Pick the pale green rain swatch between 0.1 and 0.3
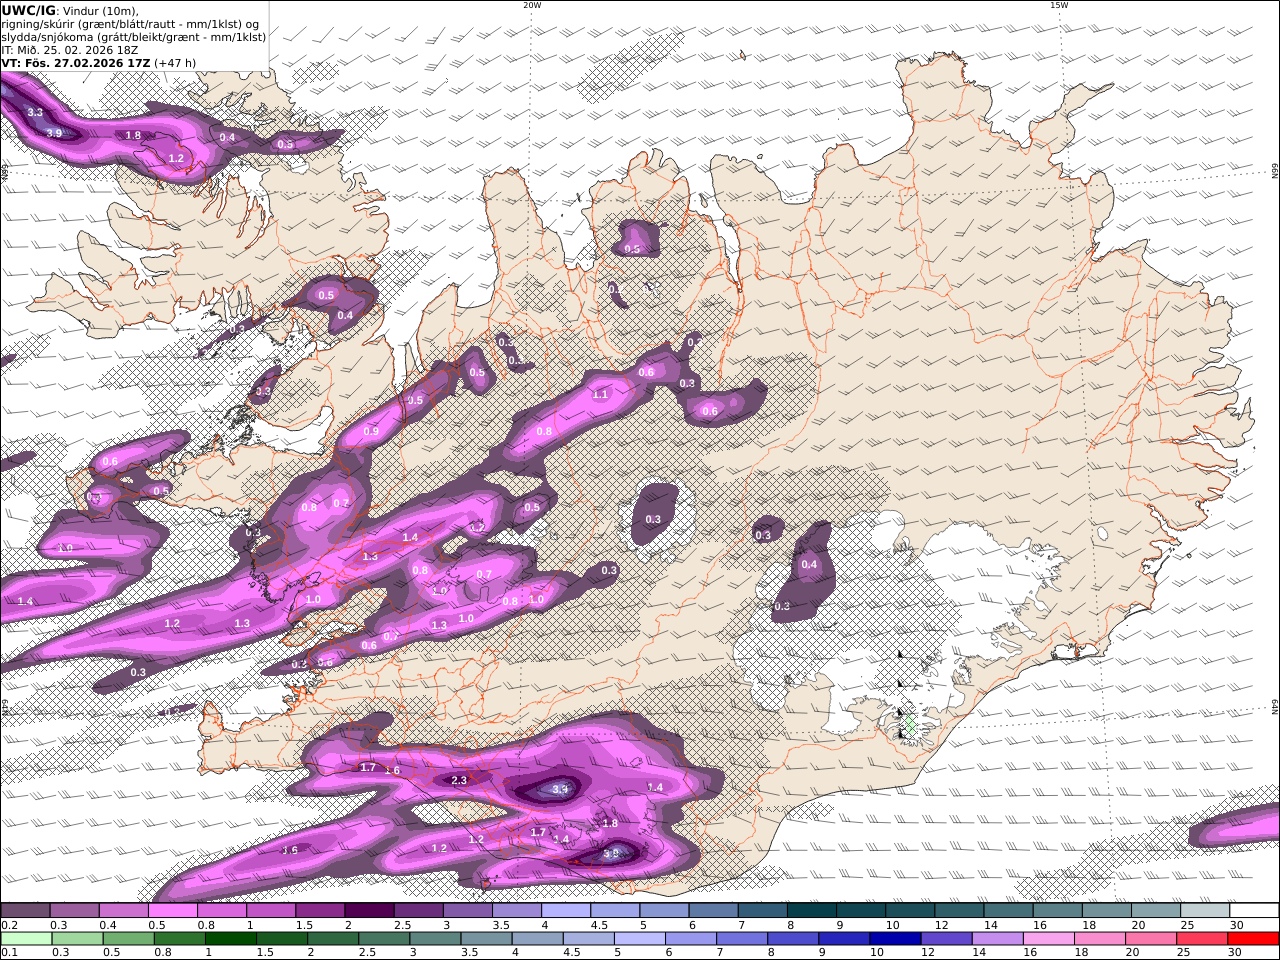The height and width of the screenshot is (960, 1280). 25,939
